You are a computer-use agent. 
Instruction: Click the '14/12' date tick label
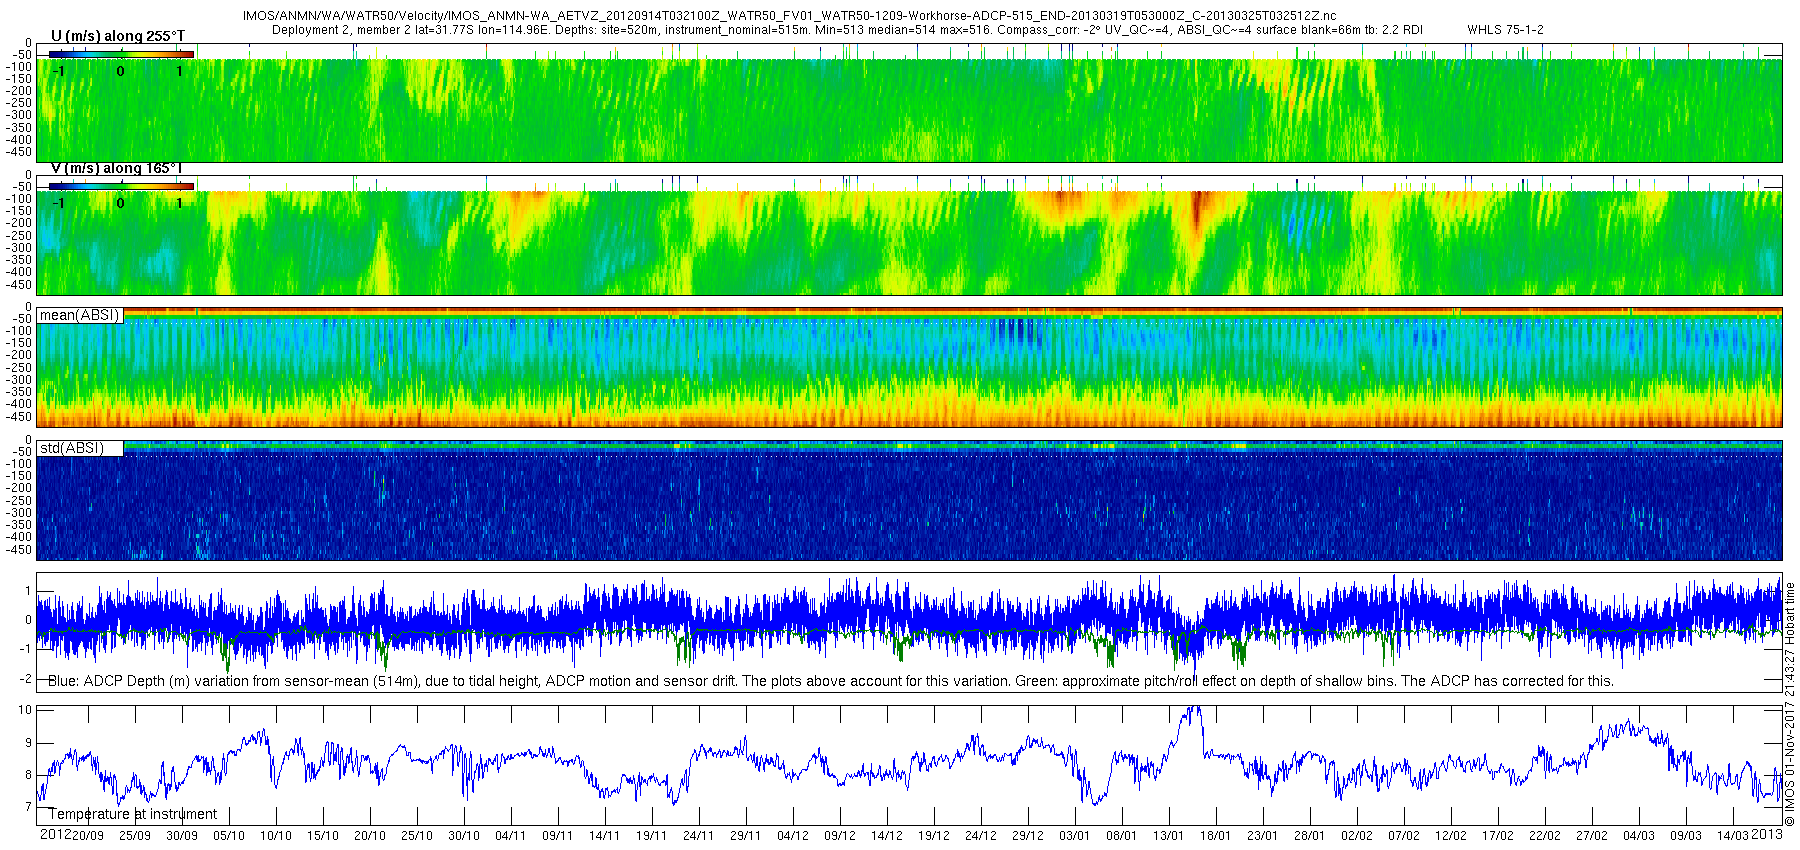pyautogui.click(x=887, y=836)
